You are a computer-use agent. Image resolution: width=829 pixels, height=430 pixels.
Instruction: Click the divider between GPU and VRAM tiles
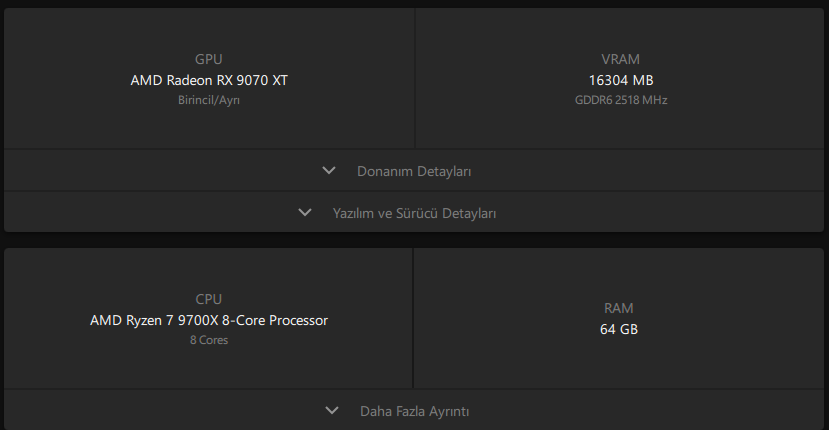coord(415,79)
